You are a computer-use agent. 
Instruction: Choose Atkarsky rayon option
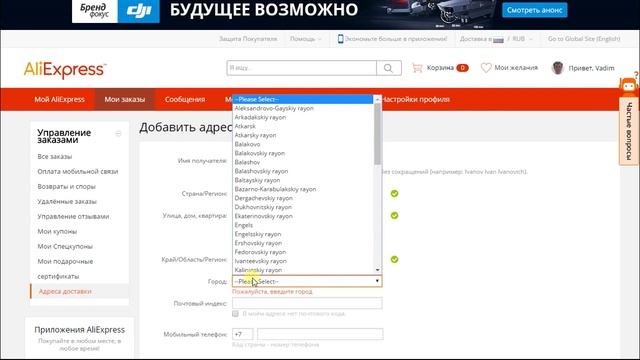pyautogui.click(x=303, y=135)
